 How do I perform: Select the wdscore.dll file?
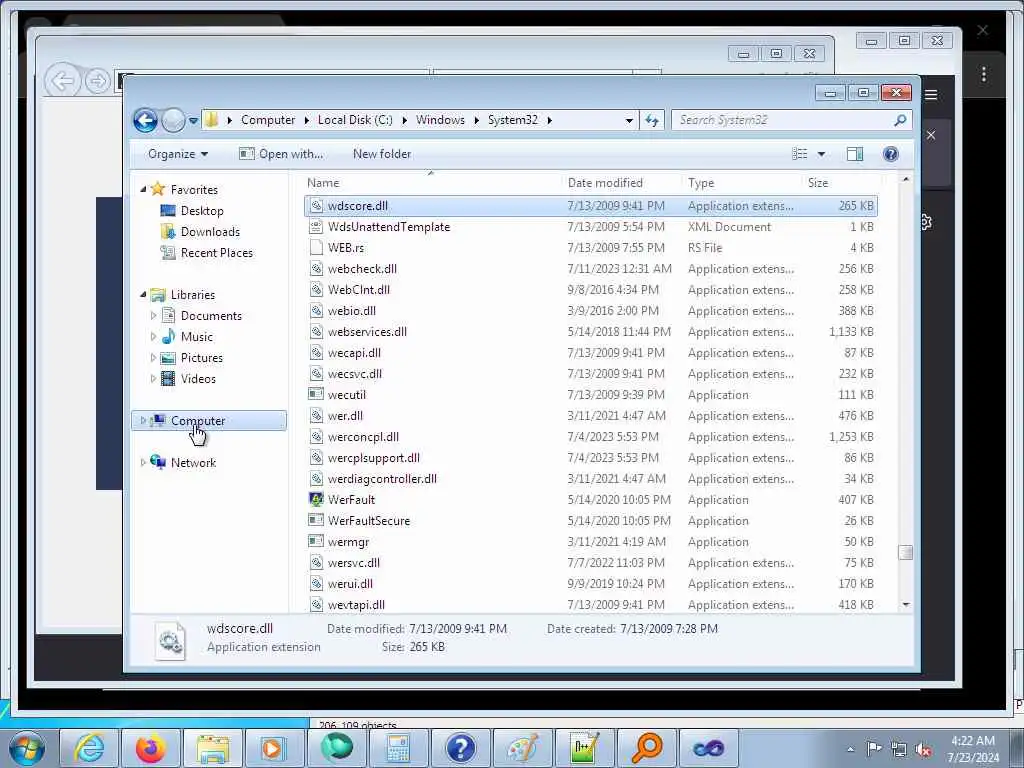tap(590, 206)
